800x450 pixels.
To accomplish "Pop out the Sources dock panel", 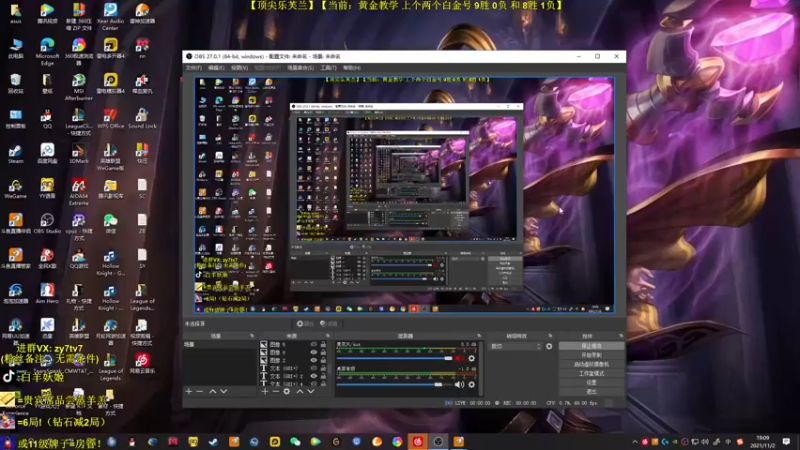I will 328,336.
